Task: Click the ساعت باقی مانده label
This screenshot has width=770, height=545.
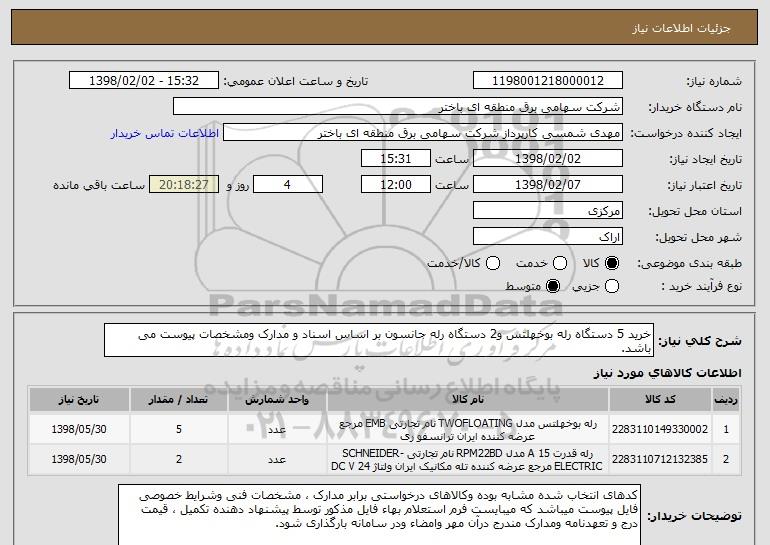Action: click(99, 185)
